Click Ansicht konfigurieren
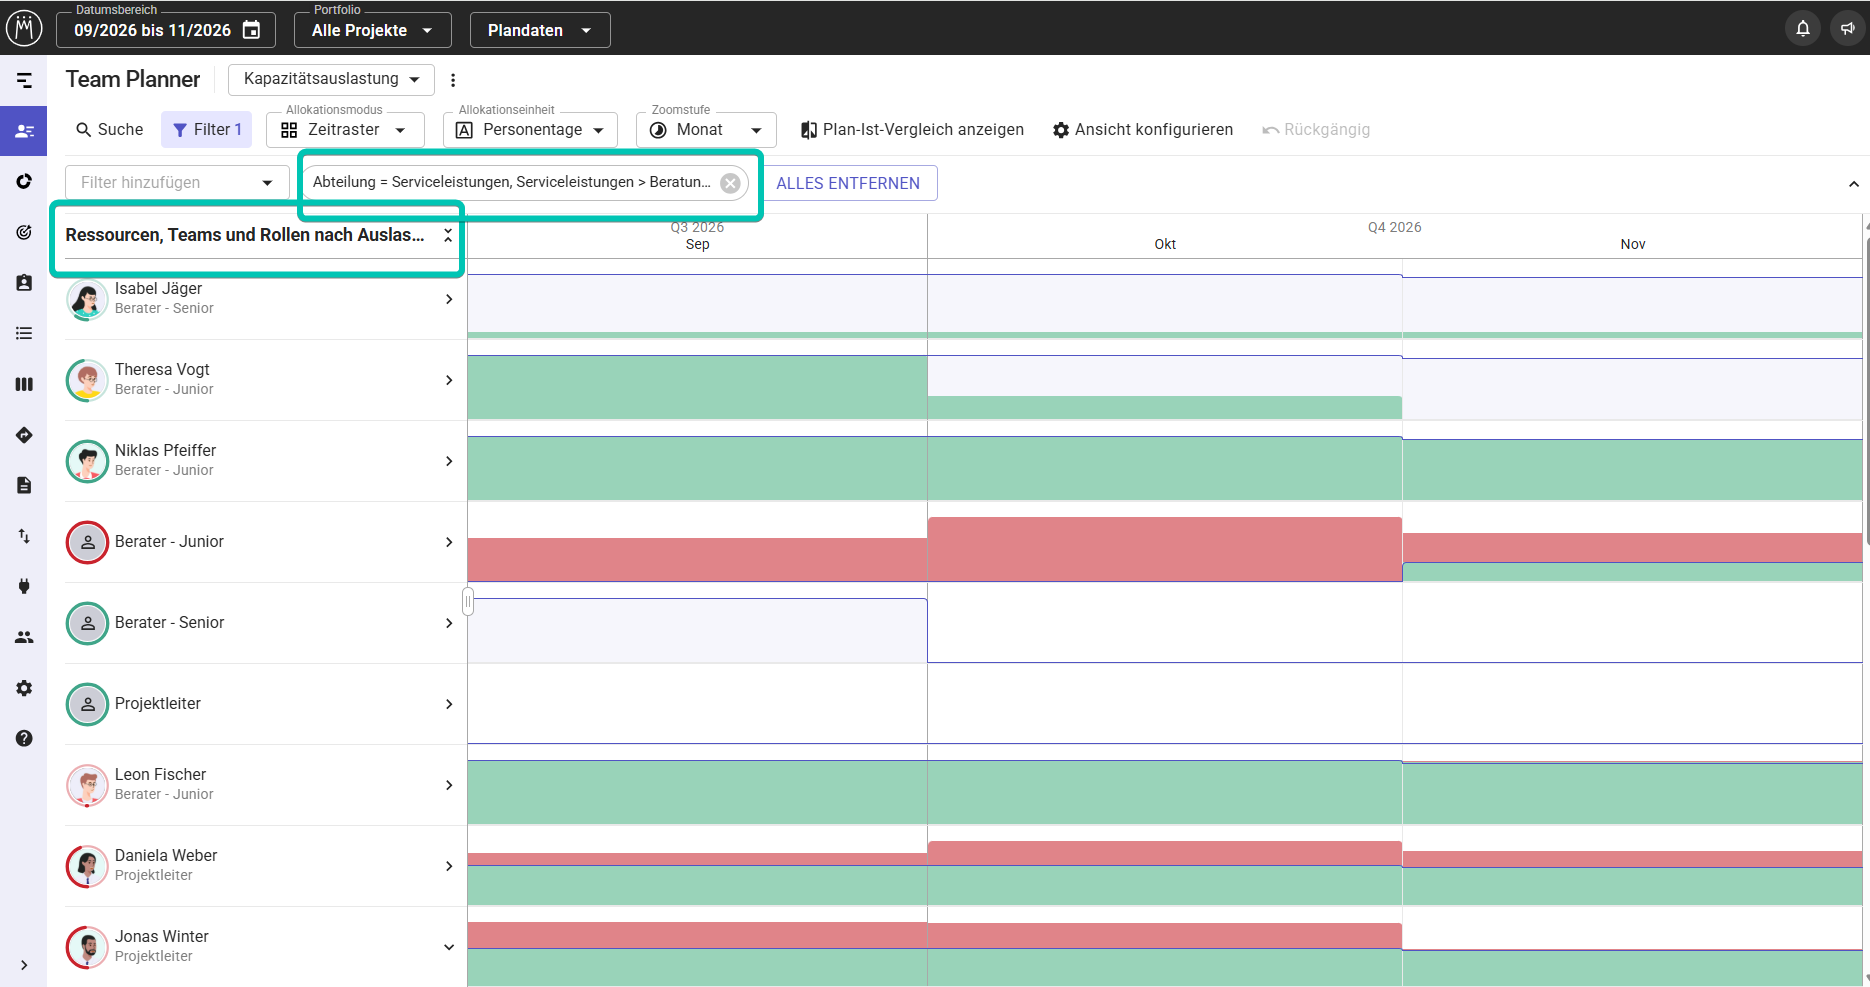The width and height of the screenshot is (1870, 987). (x=1143, y=130)
